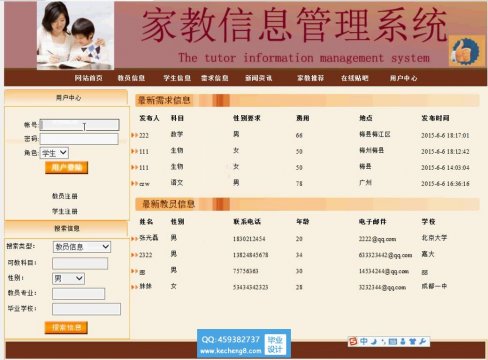Click the arrow marker beside tutor 张元磊

tap(134, 238)
